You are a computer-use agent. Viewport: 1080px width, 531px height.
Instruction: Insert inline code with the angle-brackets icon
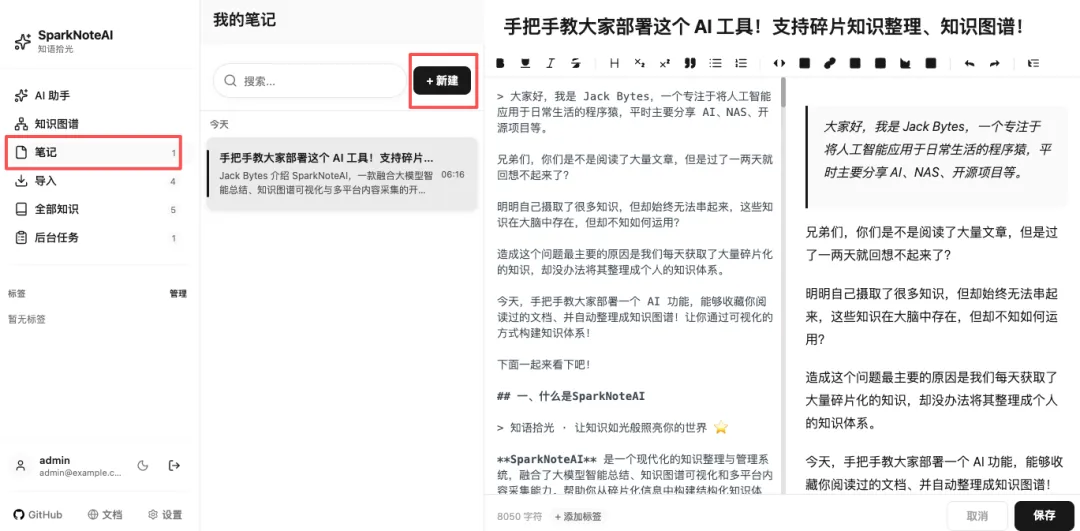pos(779,63)
